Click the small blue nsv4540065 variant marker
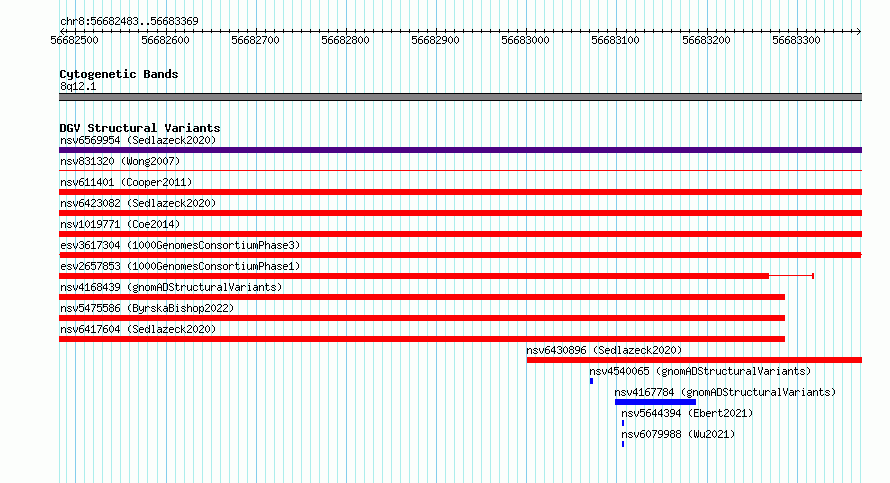 click(x=591, y=381)
